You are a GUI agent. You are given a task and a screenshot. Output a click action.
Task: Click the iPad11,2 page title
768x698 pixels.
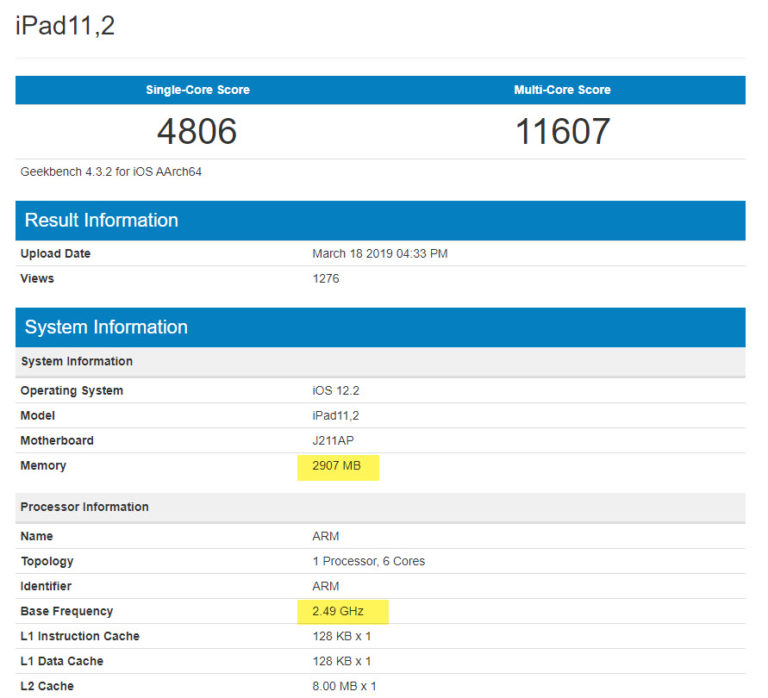65,26
